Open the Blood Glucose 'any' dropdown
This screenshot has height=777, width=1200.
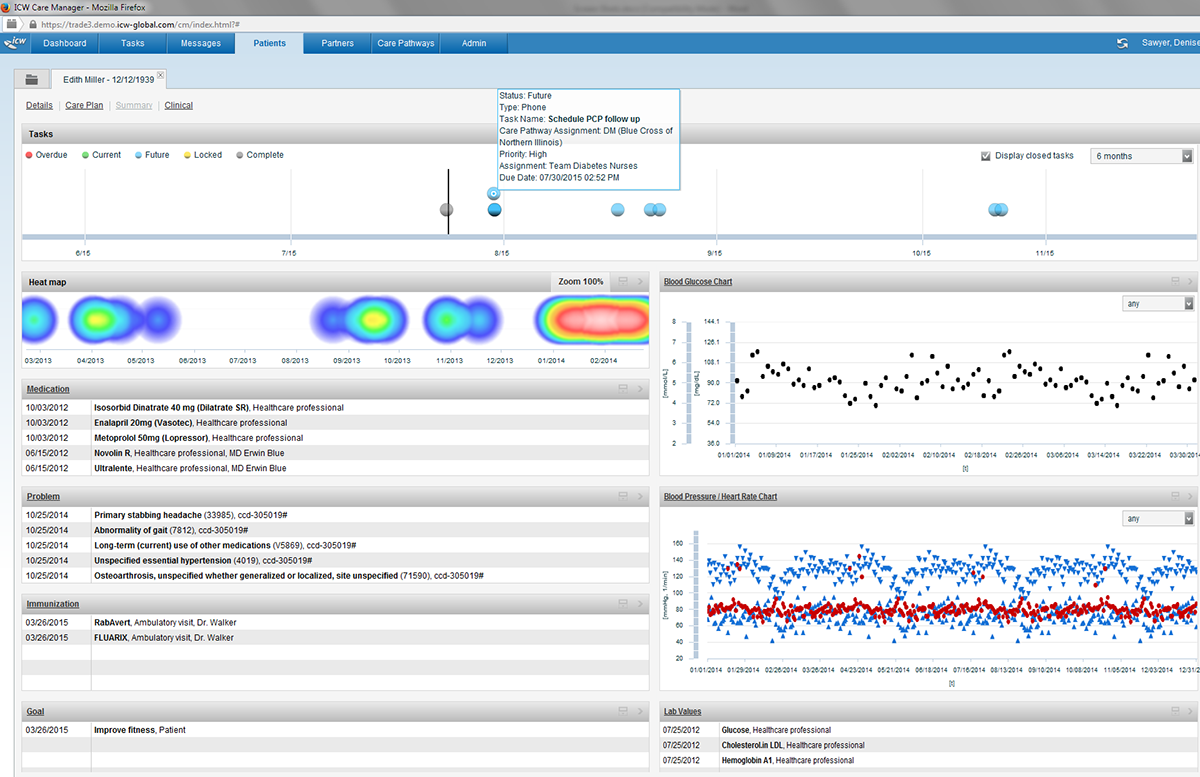[x=1158, y=304]
